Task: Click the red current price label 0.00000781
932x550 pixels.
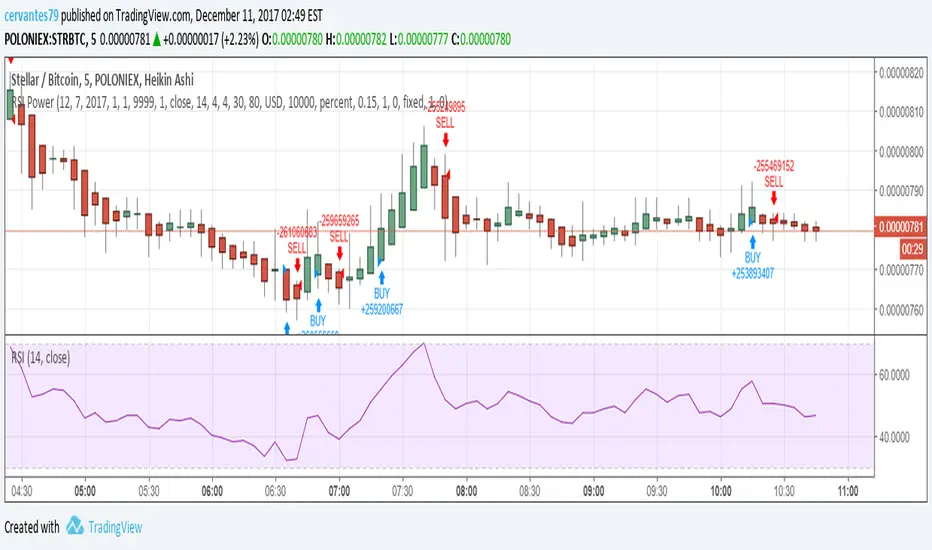Action: tap(901, 227)
